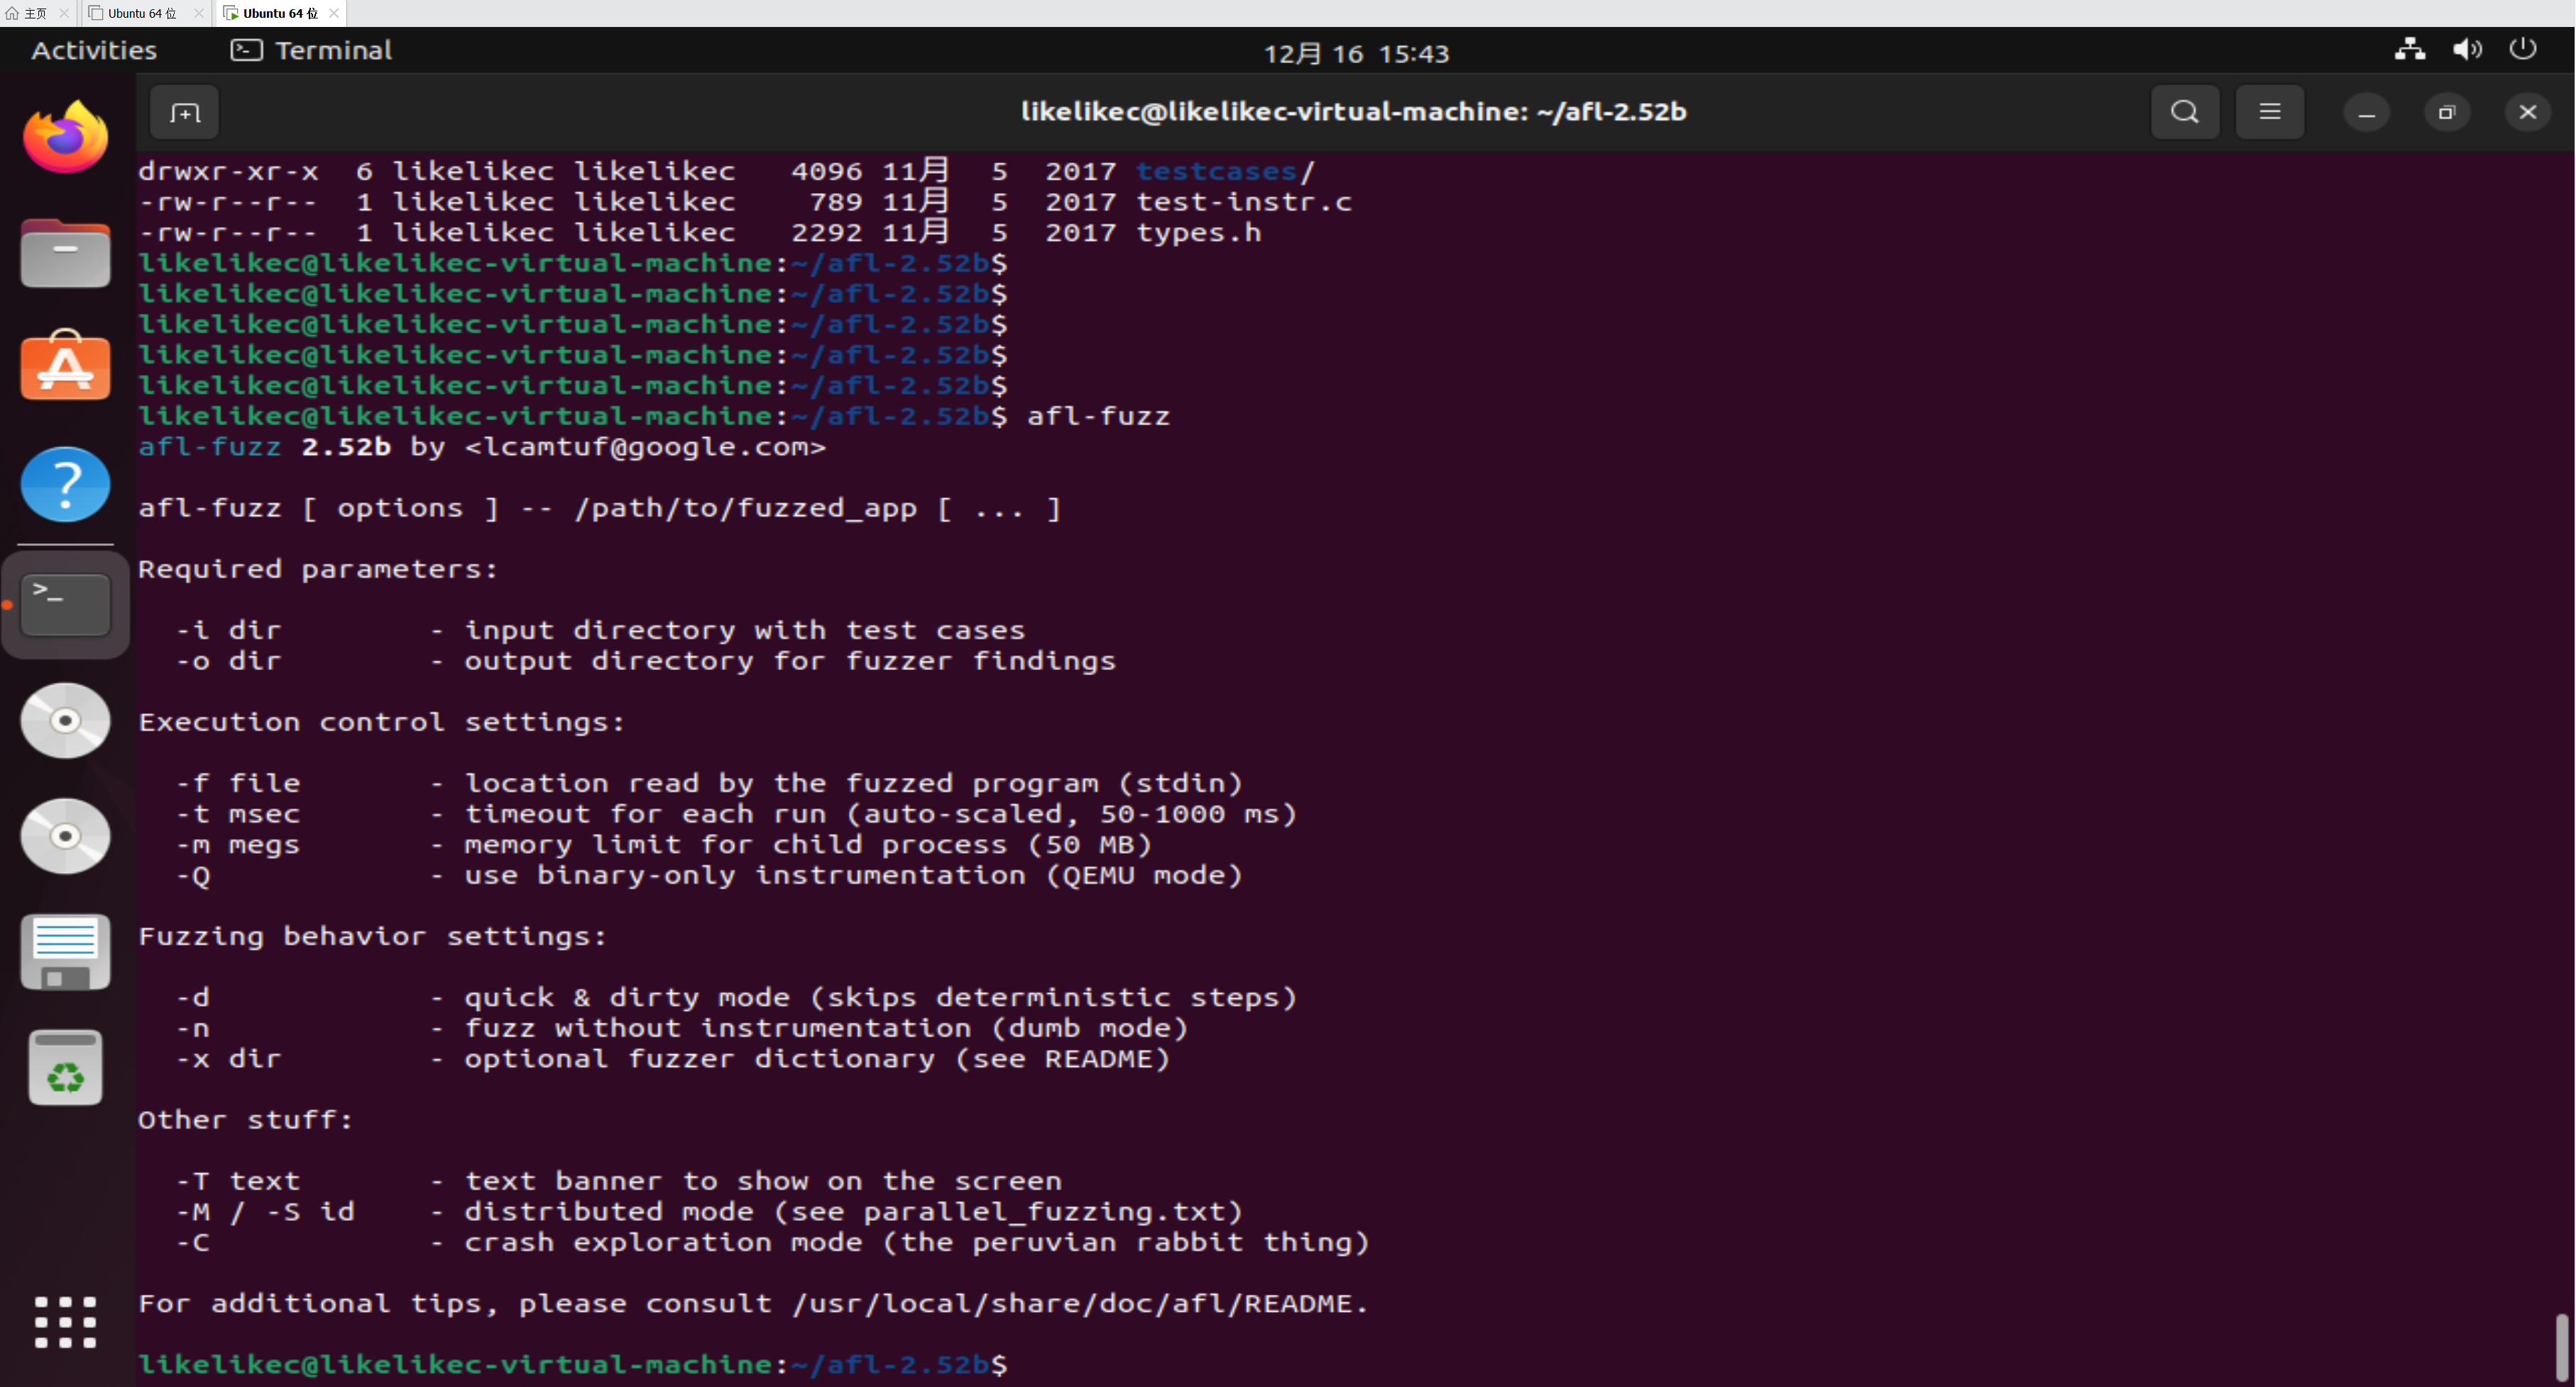Click the '-T text' banner option
The width and height of the screenshot is (2576, 1387).
(237, 1181)
